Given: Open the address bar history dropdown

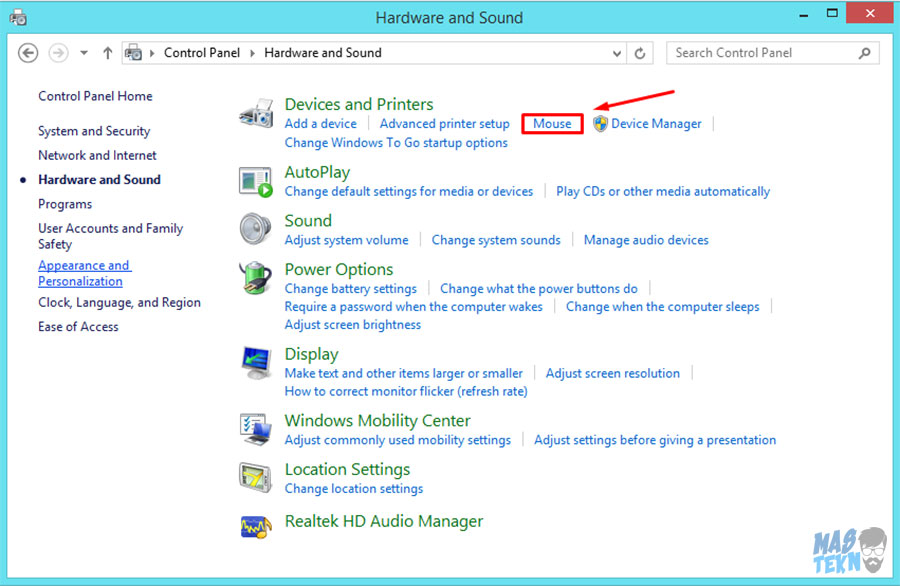Looking at the screenshot, I should point(615,53).
